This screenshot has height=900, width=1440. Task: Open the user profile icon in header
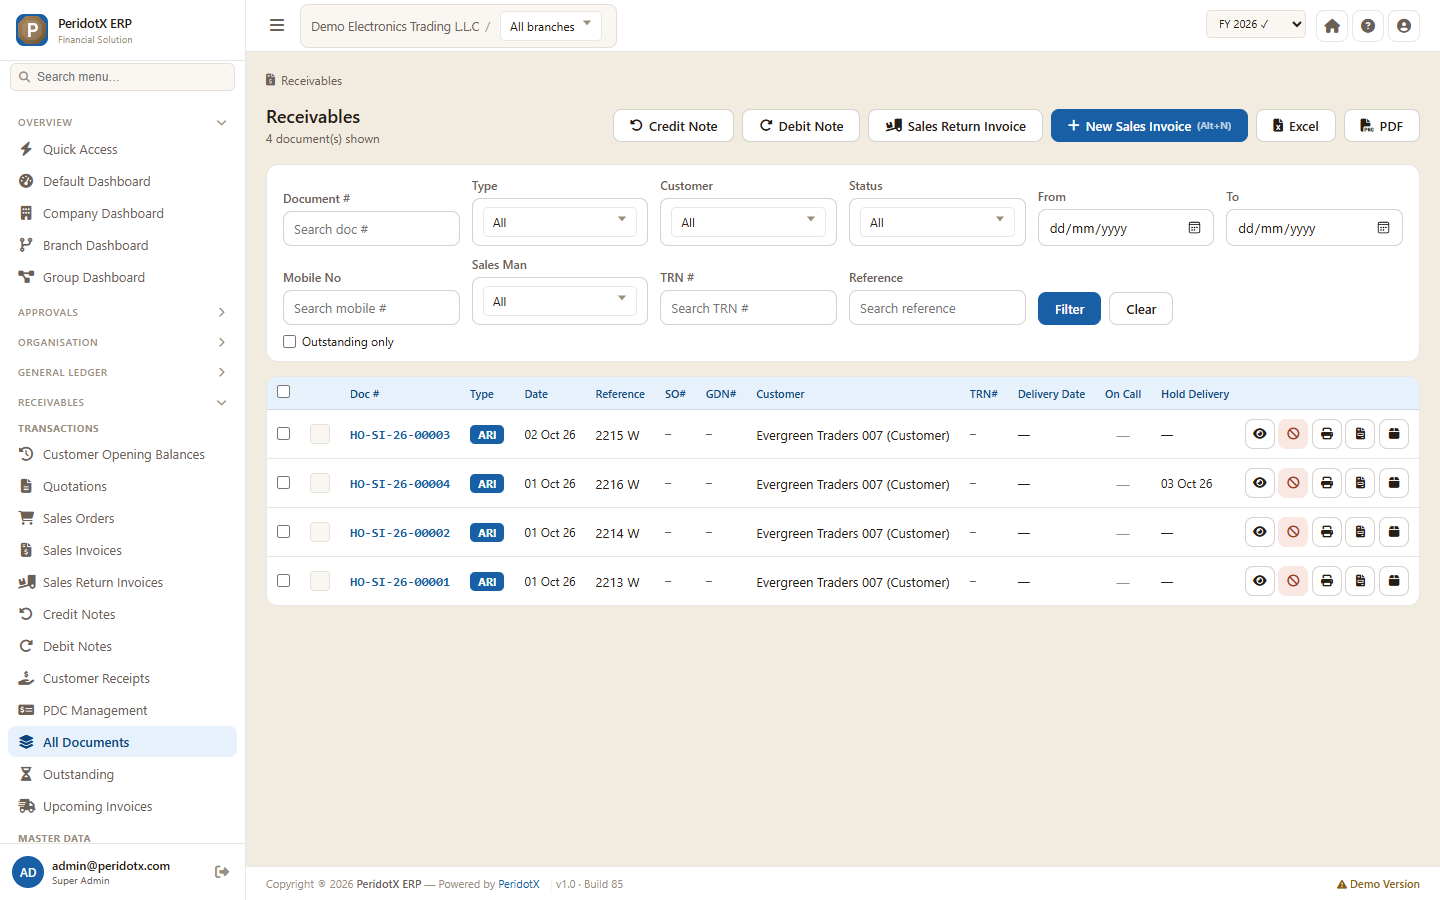click(1404, 26)
